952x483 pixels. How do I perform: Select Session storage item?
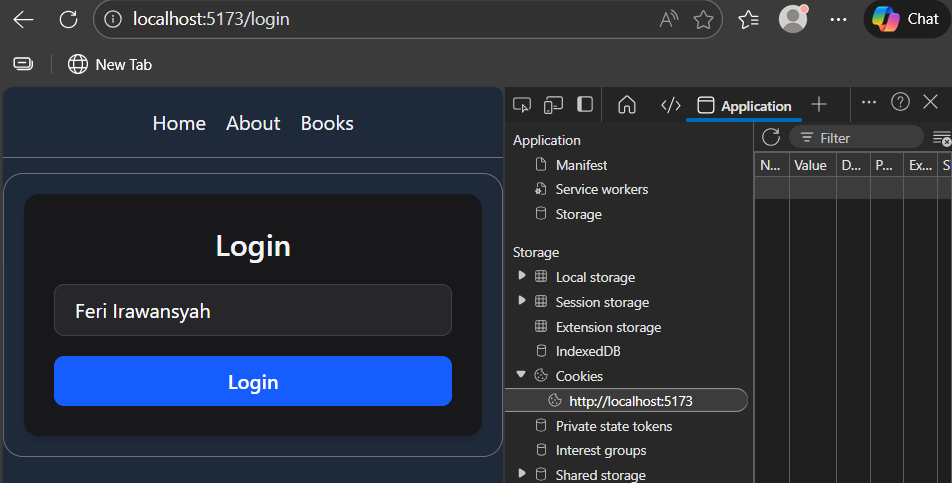tap(602, 302)
